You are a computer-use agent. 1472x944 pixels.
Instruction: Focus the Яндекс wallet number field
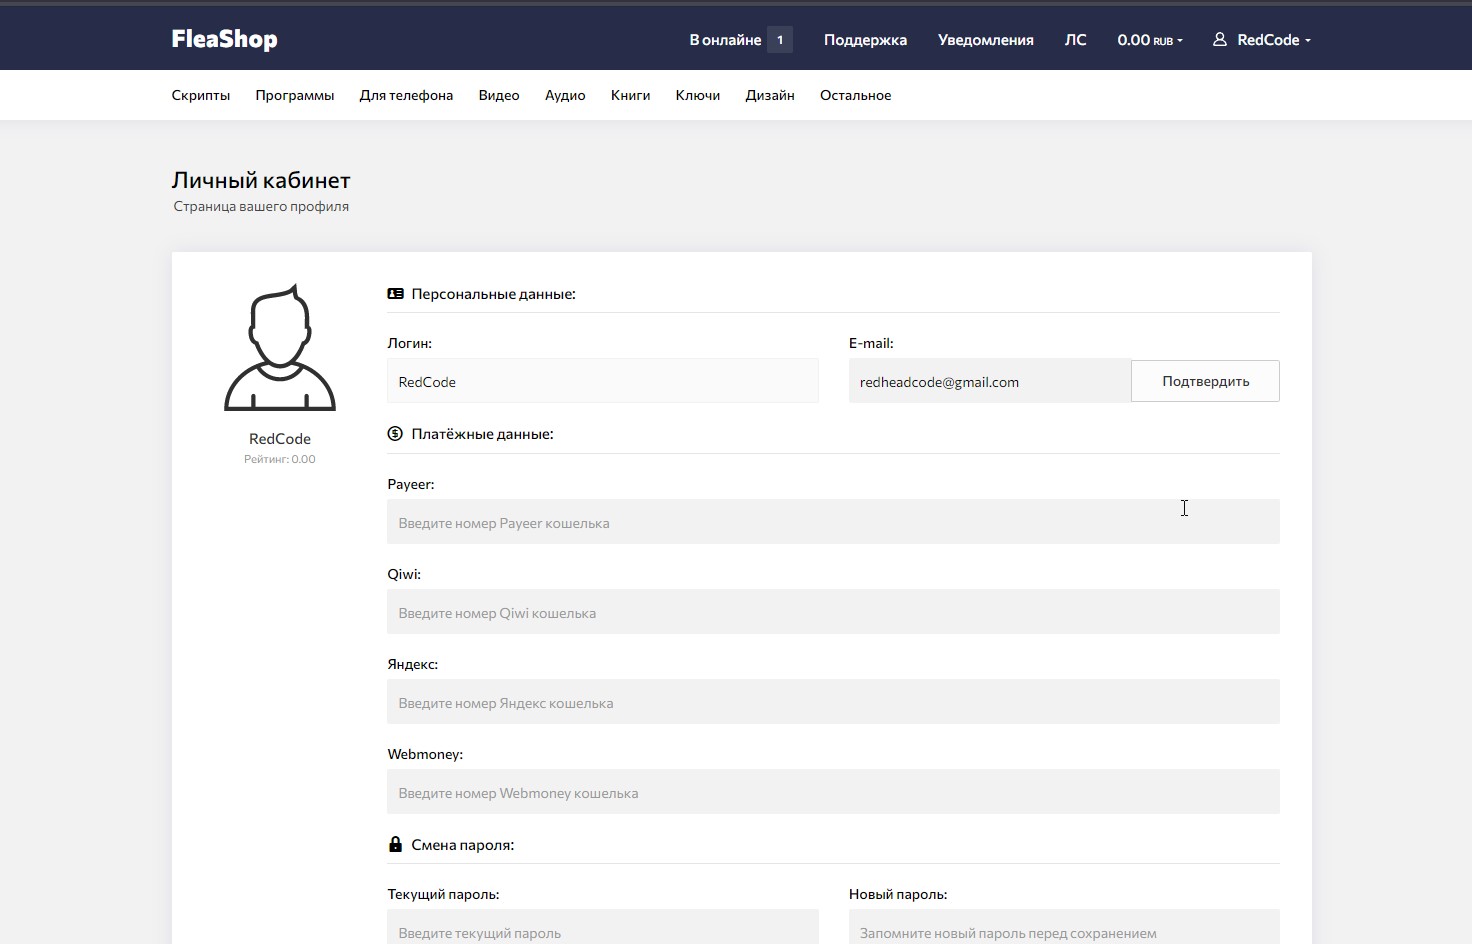point(833,702)
